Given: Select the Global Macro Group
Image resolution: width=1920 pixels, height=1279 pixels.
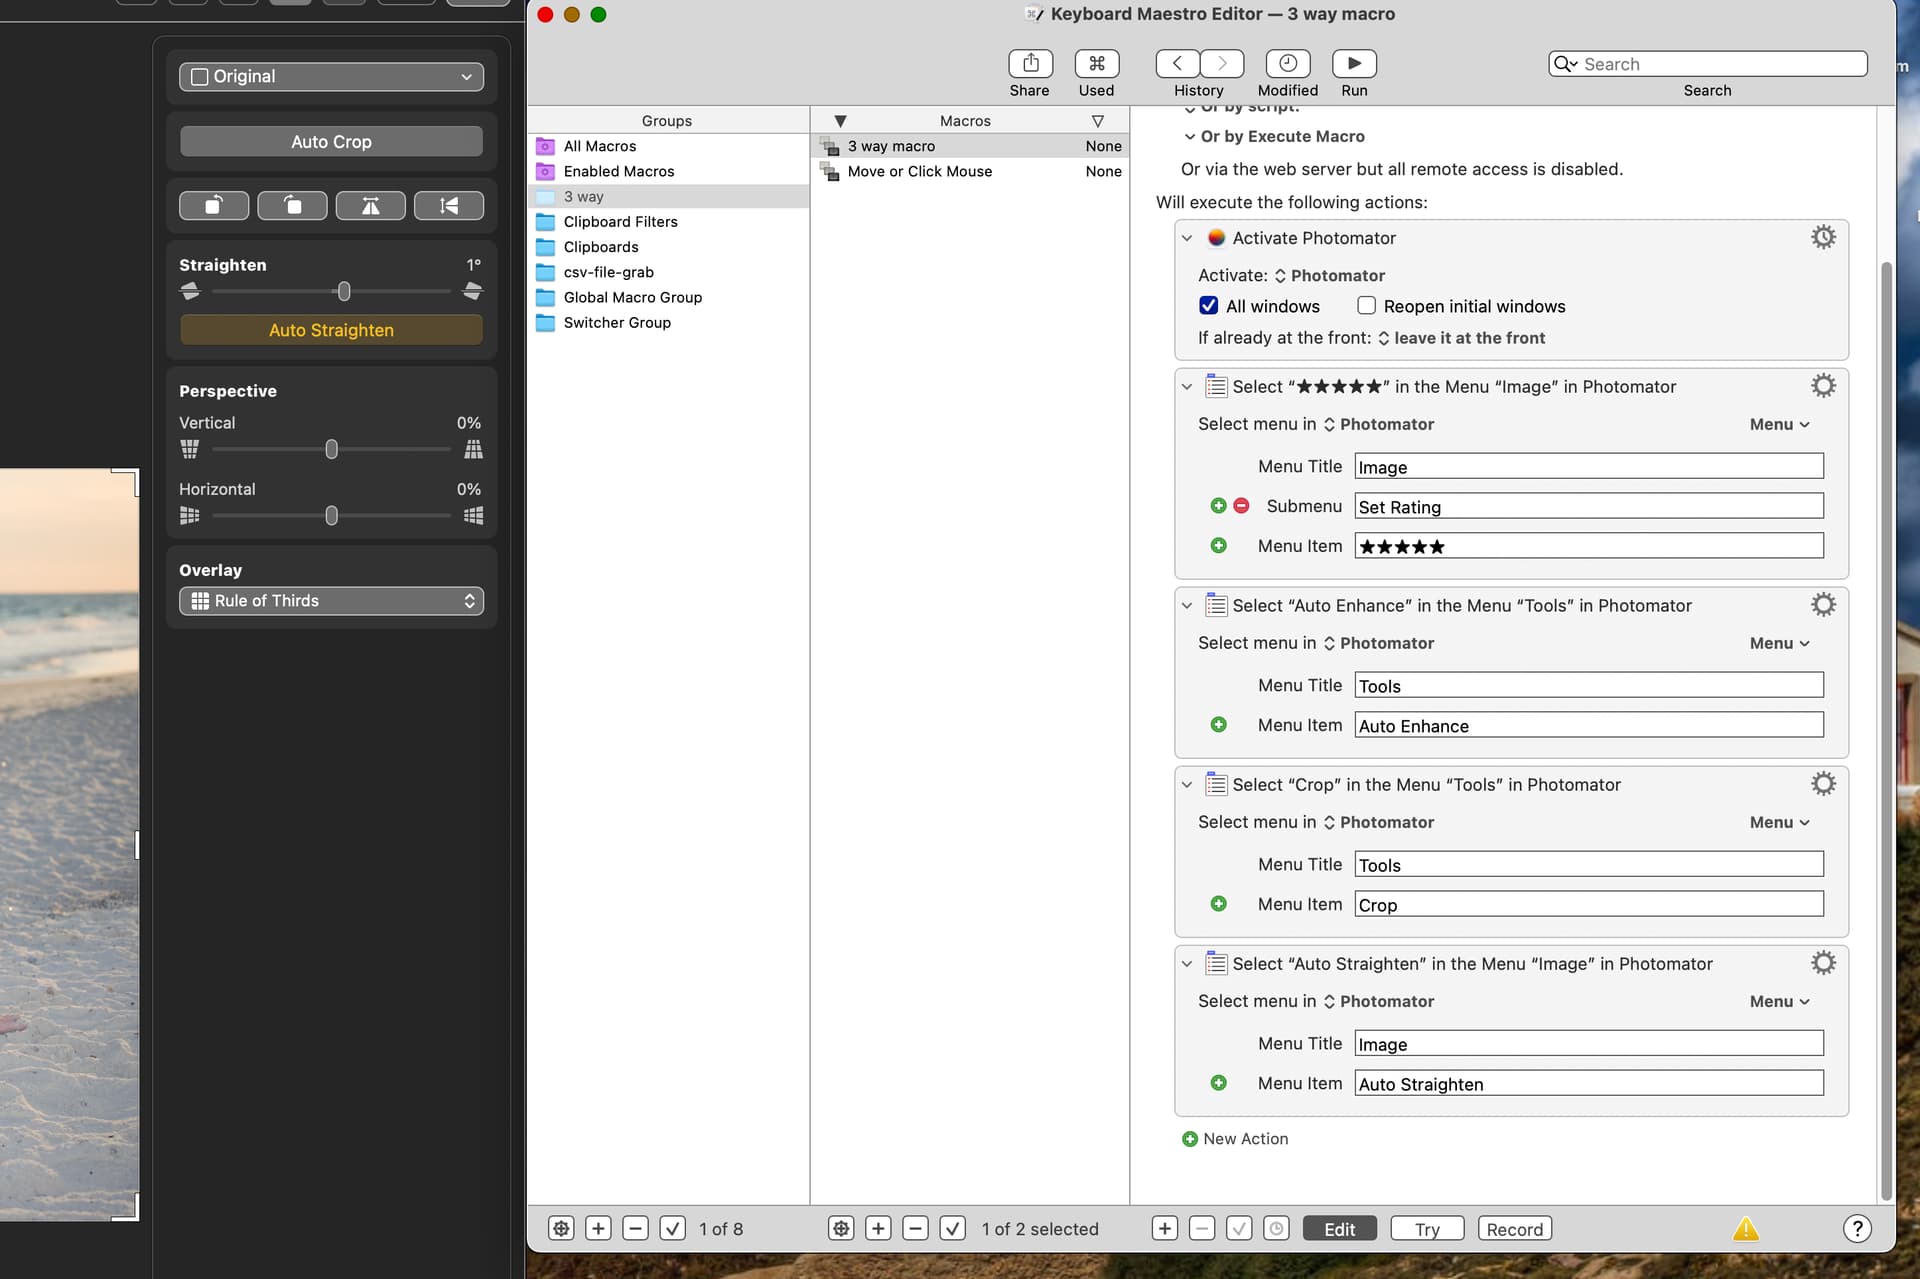Looking at the screenshot, I should [x=668, y=297].
